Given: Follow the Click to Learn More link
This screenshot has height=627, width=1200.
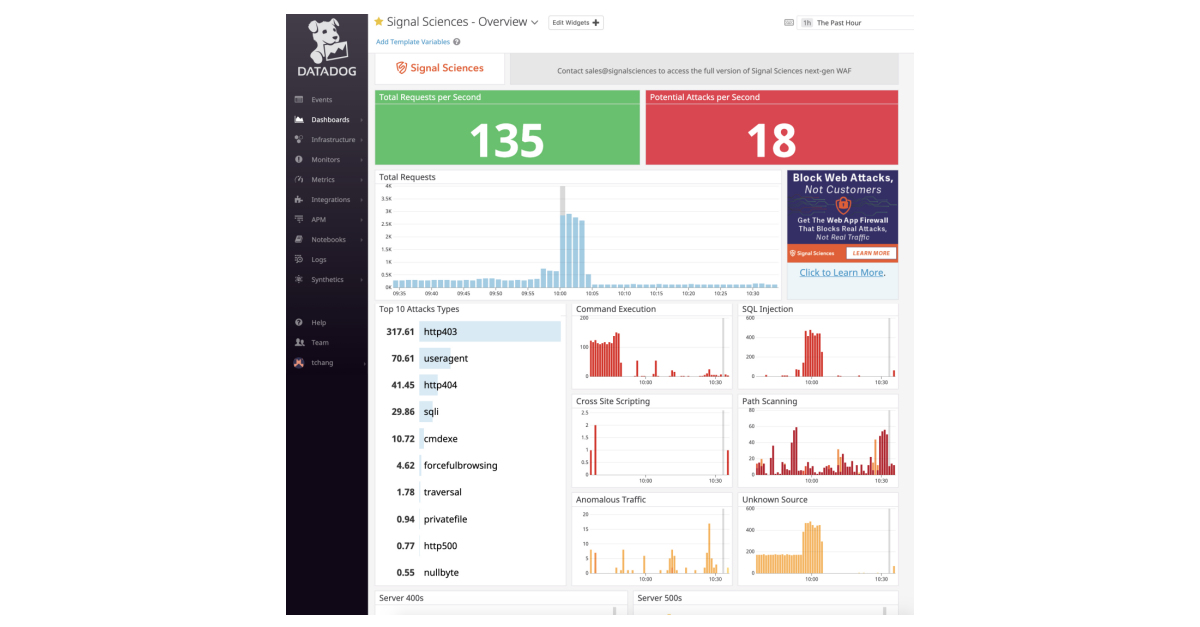Looking at the screenshot, I should [x=842, y=272].
